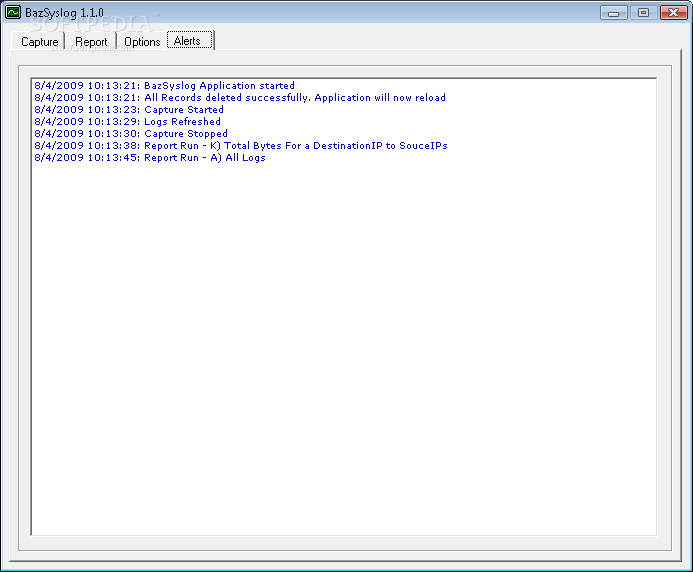This screenshot has width=693, height=572.
Task: Select the 'All Records deleted successfully' alert line
Action: coord(240,97)
